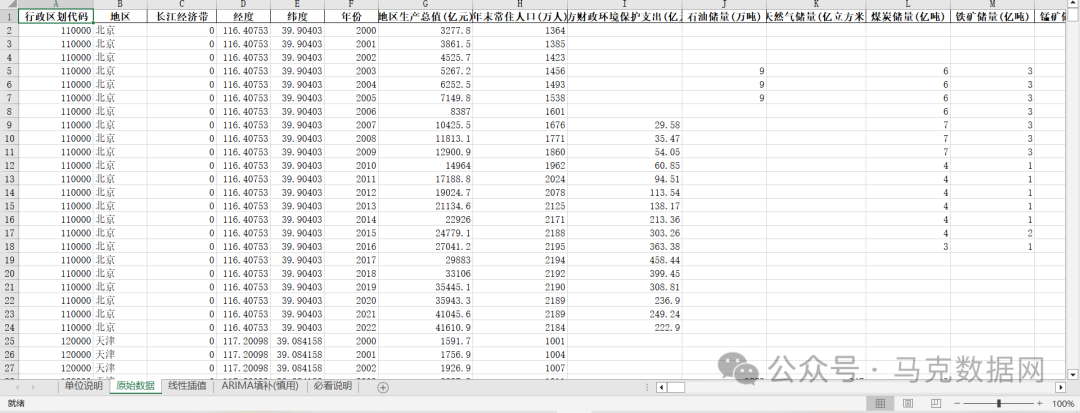
Task: Select column G header
Action: [x=426, y=4]
